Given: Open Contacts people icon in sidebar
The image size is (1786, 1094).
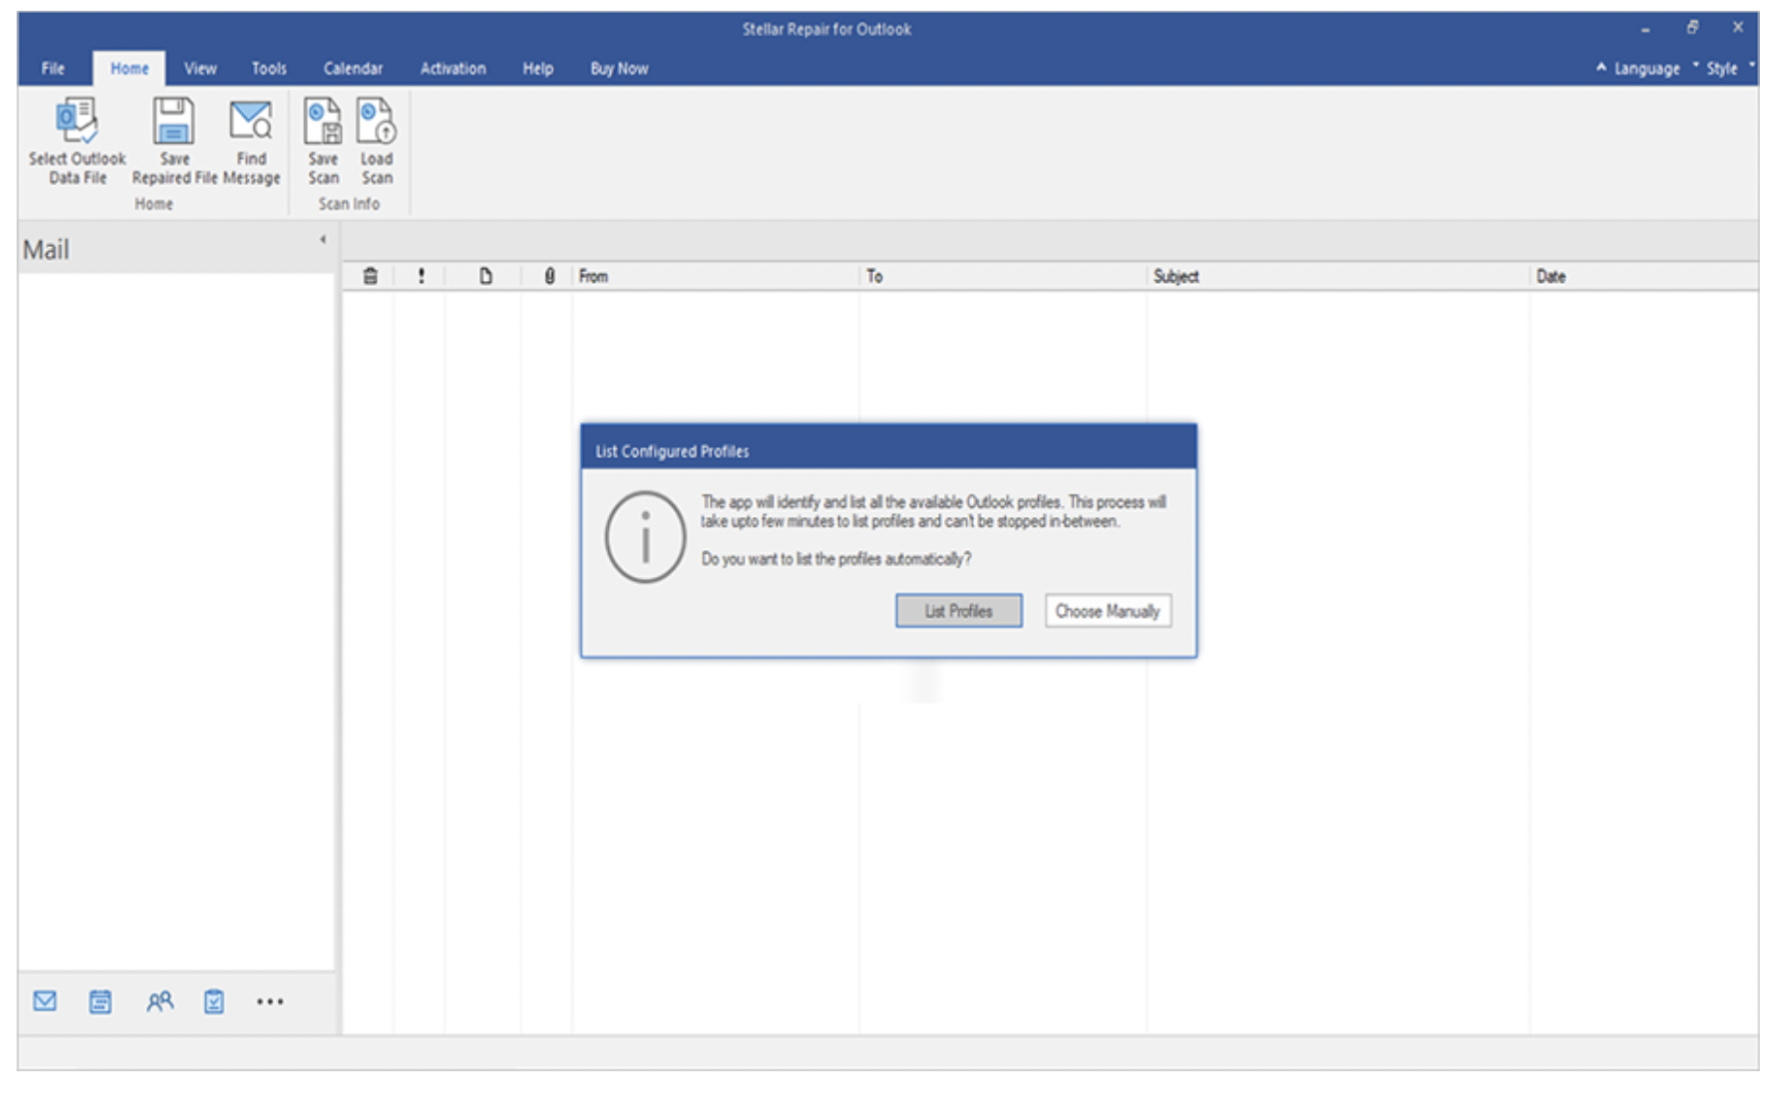Looking at the screenshot, I should (160, 1001).
